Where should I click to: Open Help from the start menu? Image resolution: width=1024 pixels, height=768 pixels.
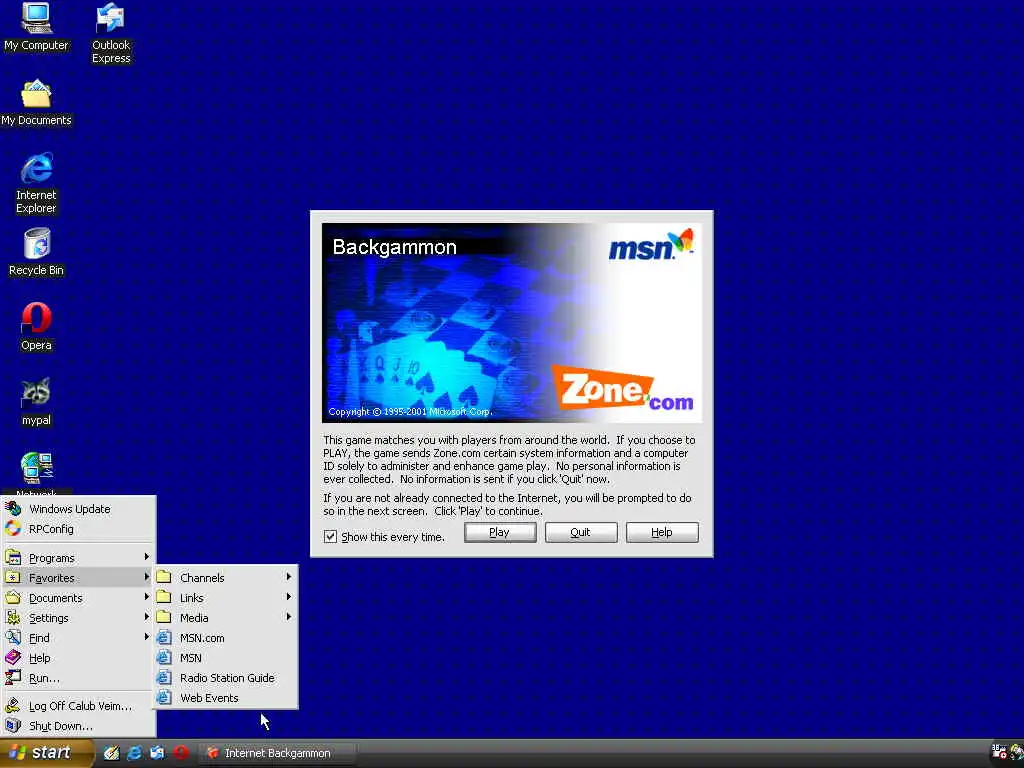pyautogui.click(x=78, y=658)
